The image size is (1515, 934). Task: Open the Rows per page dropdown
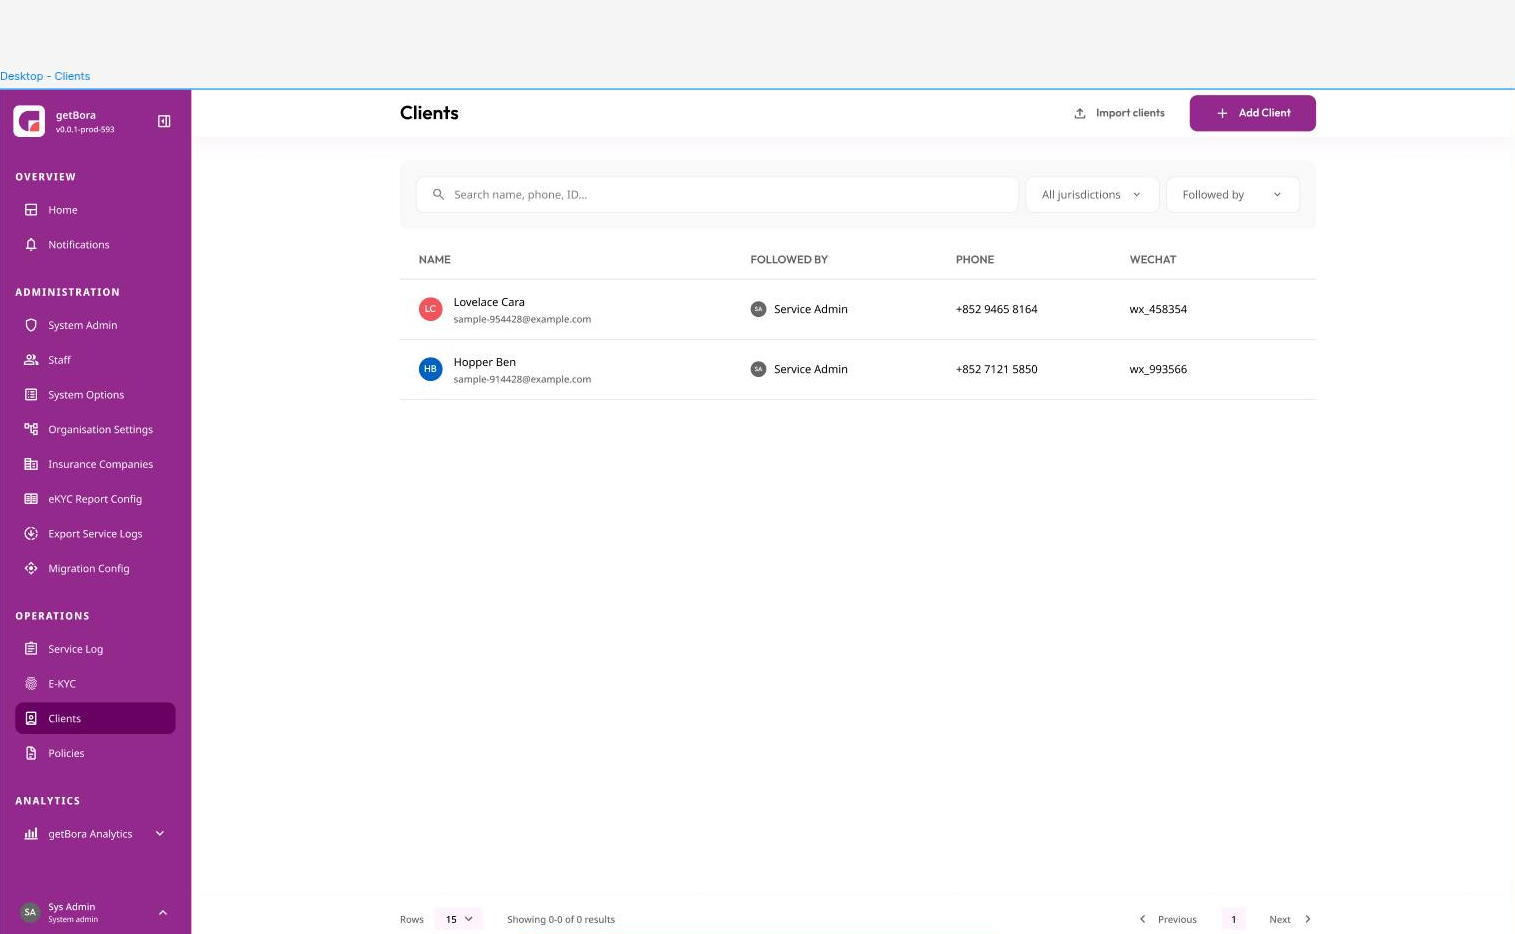(459, 919)
